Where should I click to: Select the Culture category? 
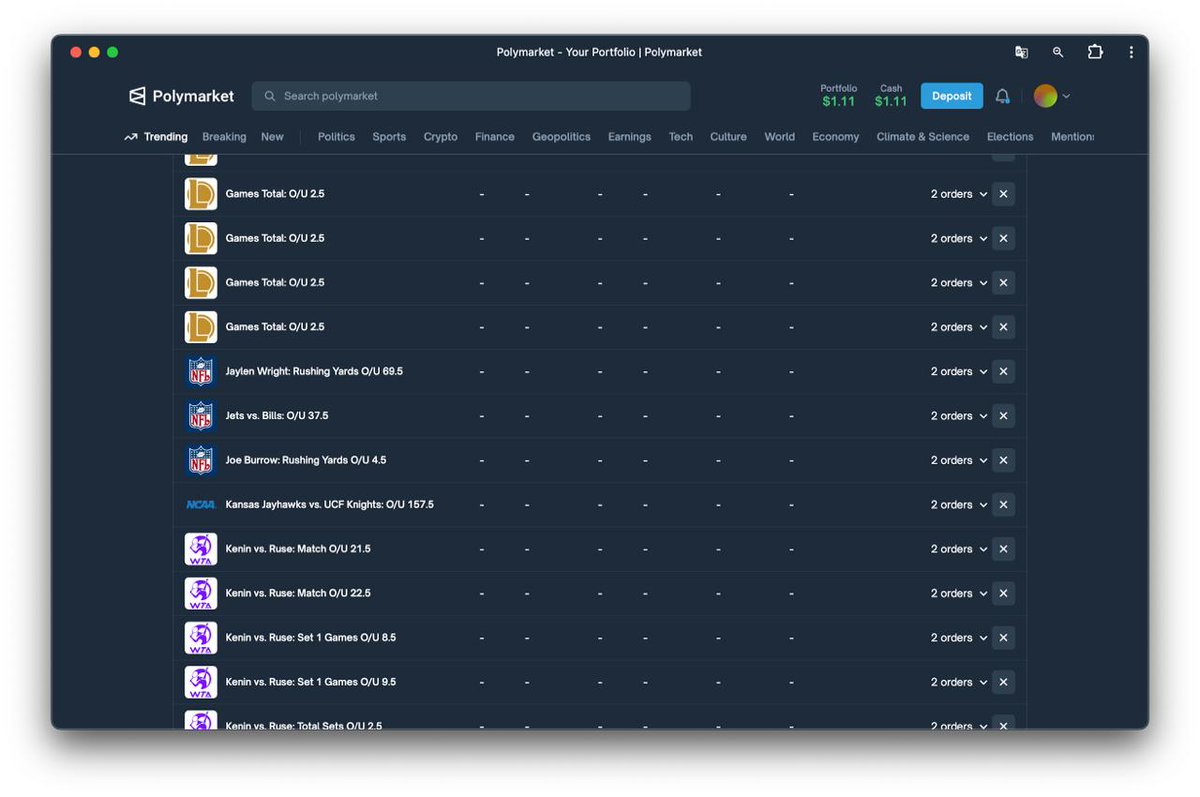point(728,137)
